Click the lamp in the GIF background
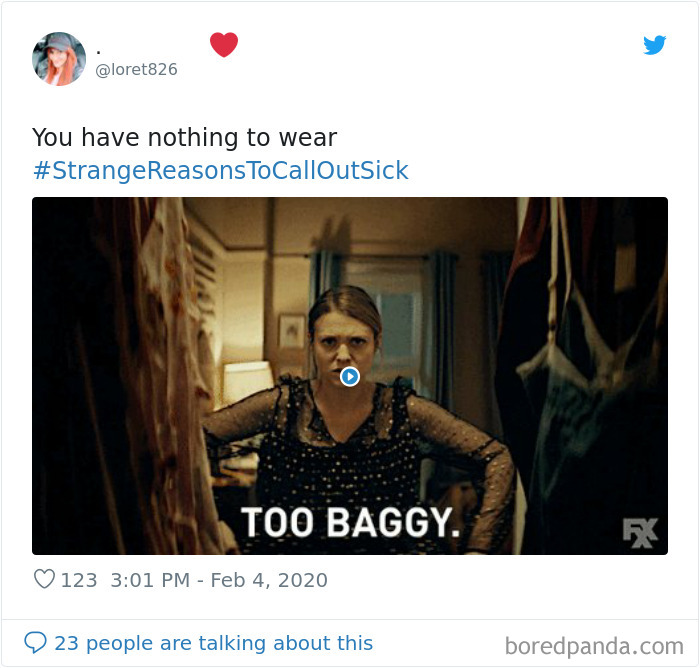700x668 pixels. point(247,384)
